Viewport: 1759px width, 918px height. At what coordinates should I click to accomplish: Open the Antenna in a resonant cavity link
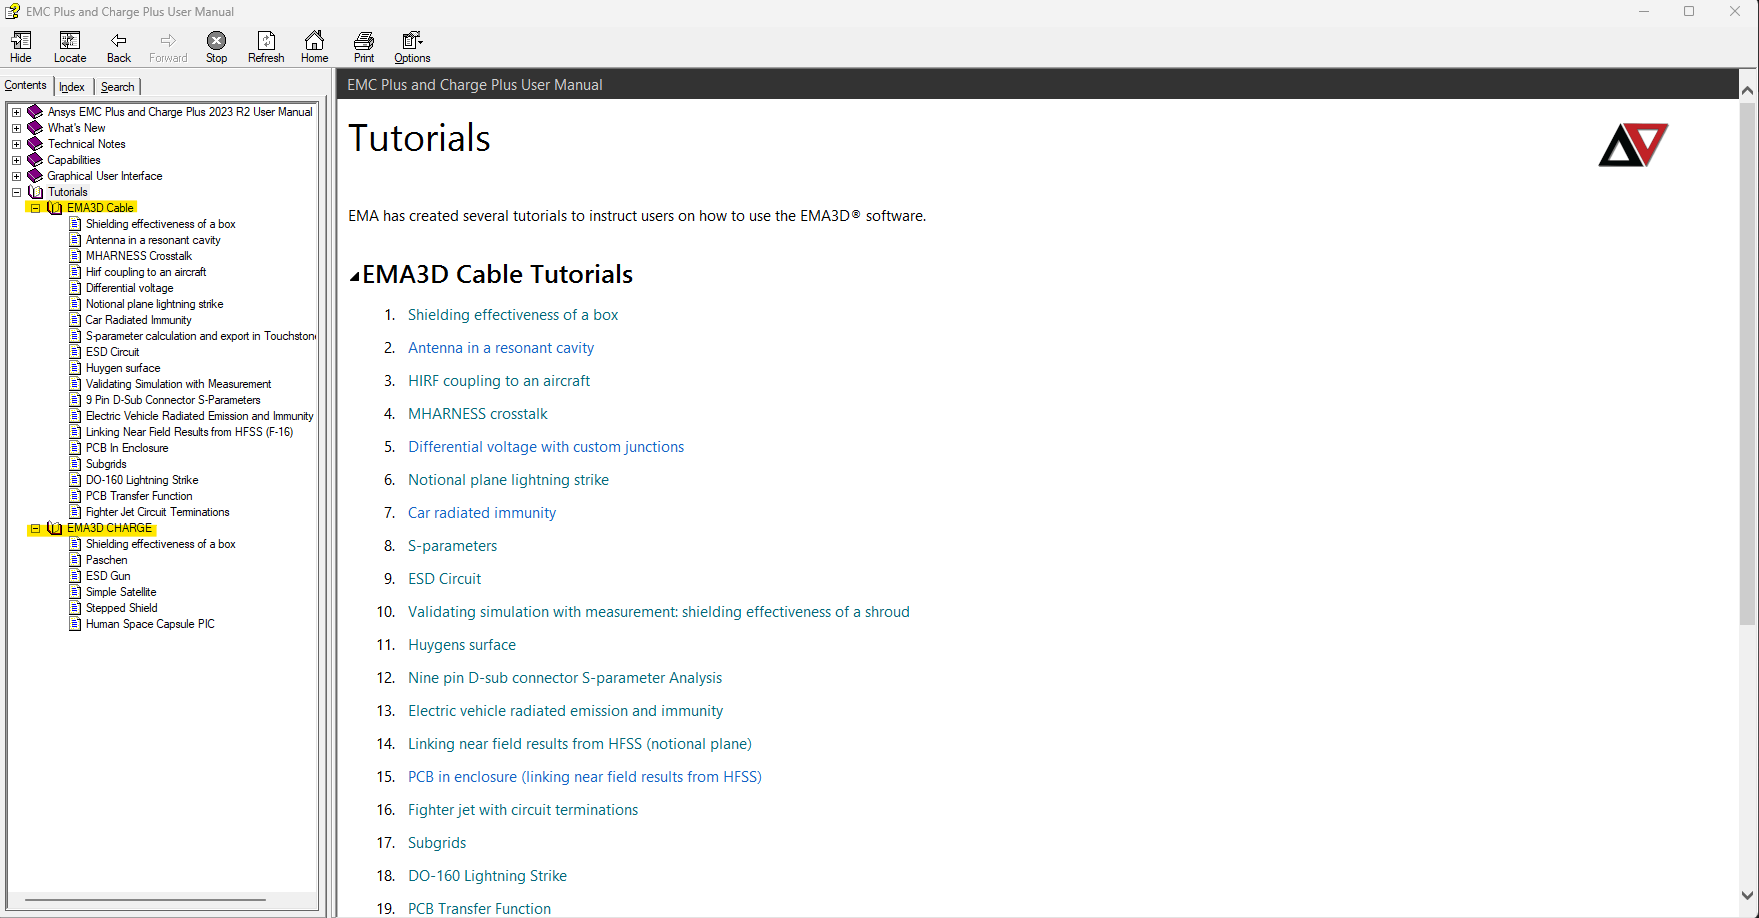500,348
